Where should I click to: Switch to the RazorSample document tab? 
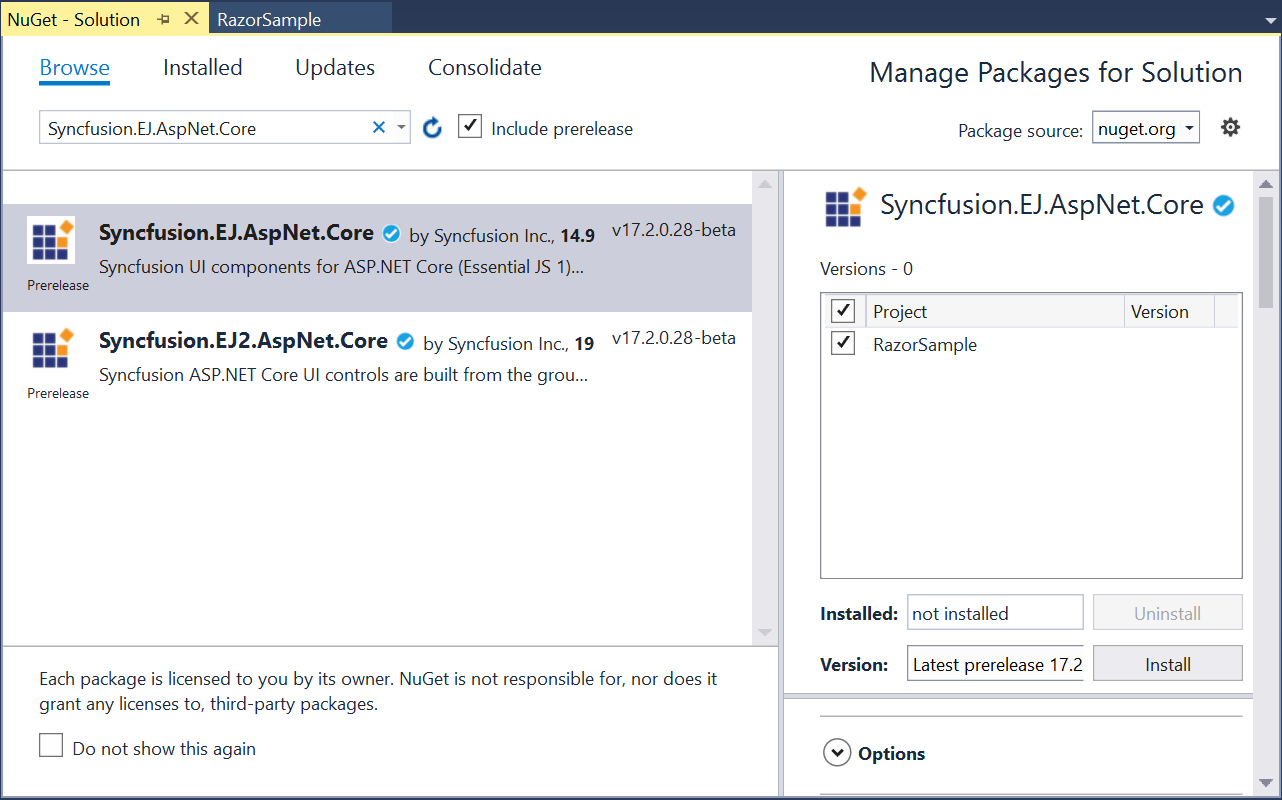click(x=269, y=20)
